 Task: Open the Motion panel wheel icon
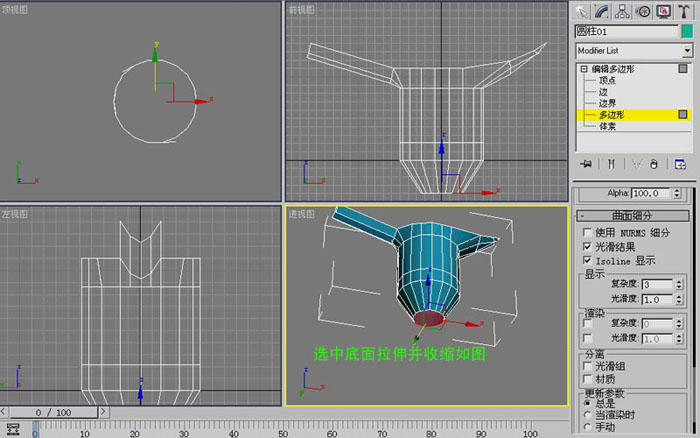point(643,12)
